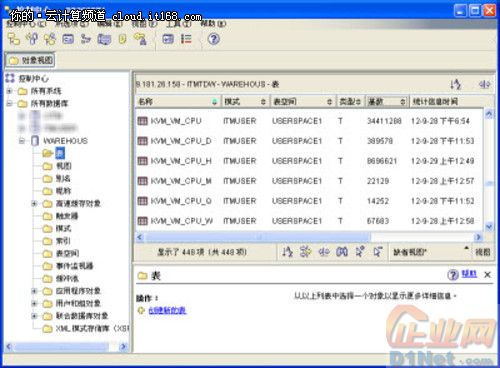Viewport: 500px width, 368px height.
Task: Open the Health Center monitor toolbar icon
Action: [104, 39]
